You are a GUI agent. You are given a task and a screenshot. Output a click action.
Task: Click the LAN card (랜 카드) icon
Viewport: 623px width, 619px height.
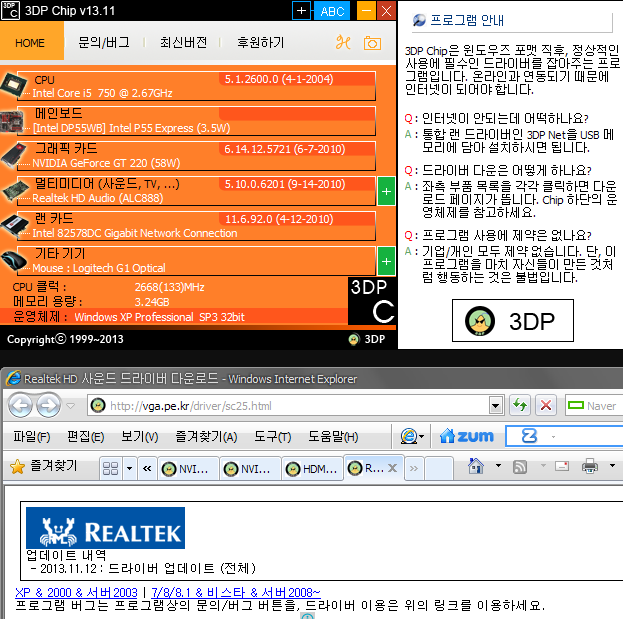coord(15,225)
